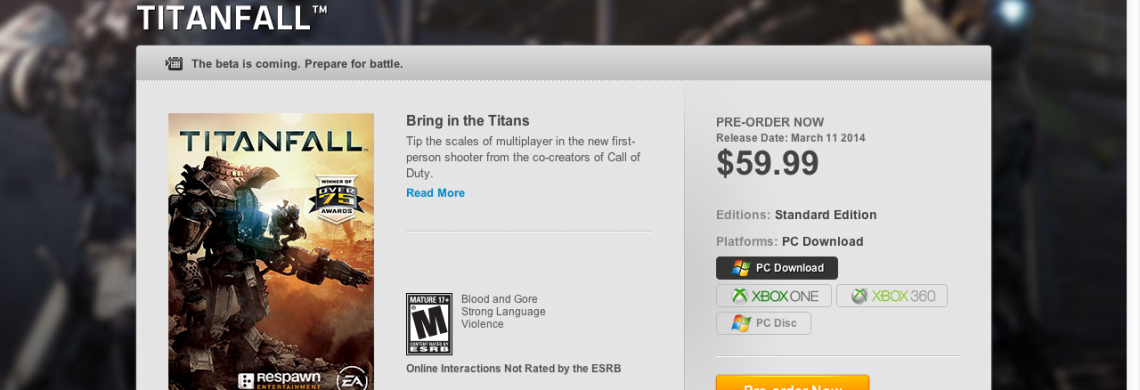The height and width of the screenshot is (390, 1140).
Task: Click the ESRB Mature 17+ rating icon
Action: (x=429, y=324)
